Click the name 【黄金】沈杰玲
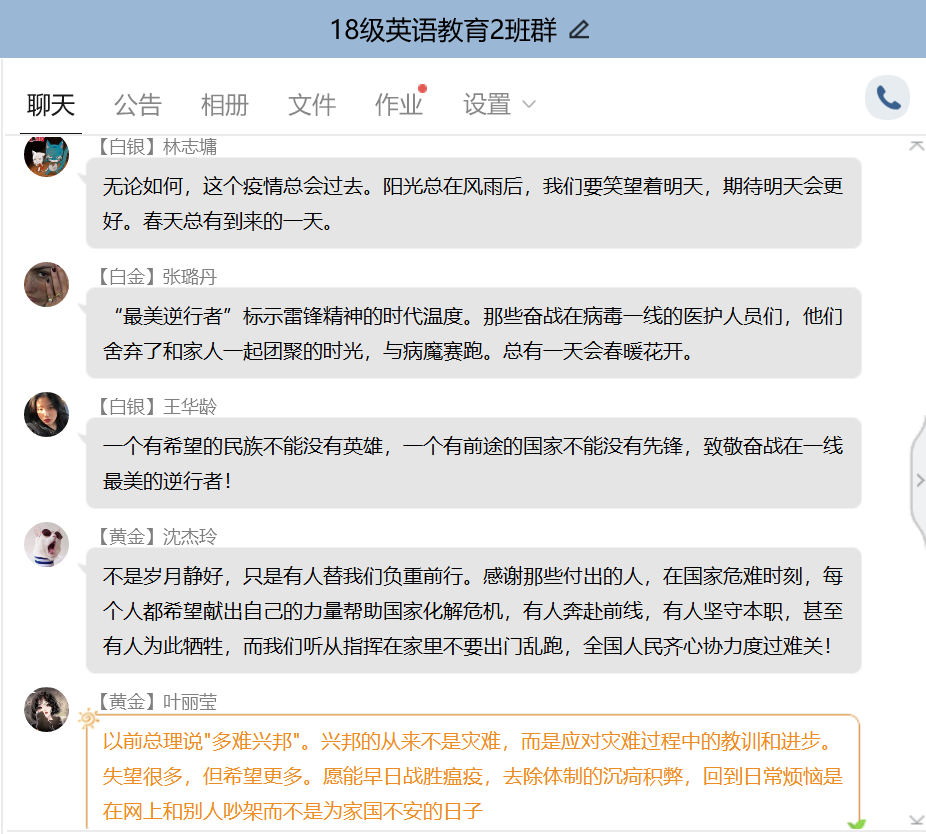The height and width of the screenshot is (834, 926). [157, 536]
